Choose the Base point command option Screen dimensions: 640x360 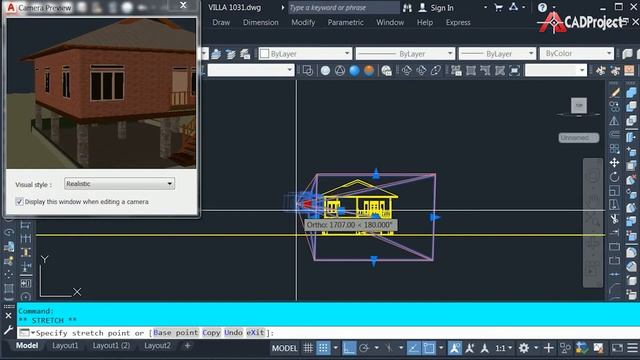click(x=176, y=333)
